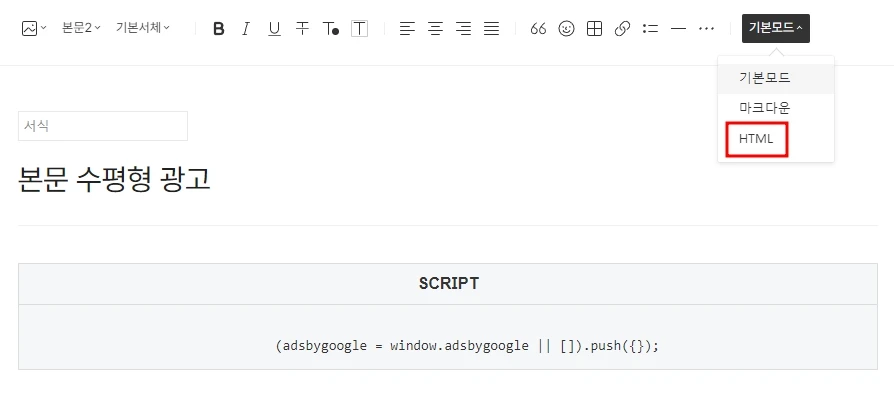Apply strikethrough formatting
This screenshot has height=394, width=894.
tap(302, 29)
